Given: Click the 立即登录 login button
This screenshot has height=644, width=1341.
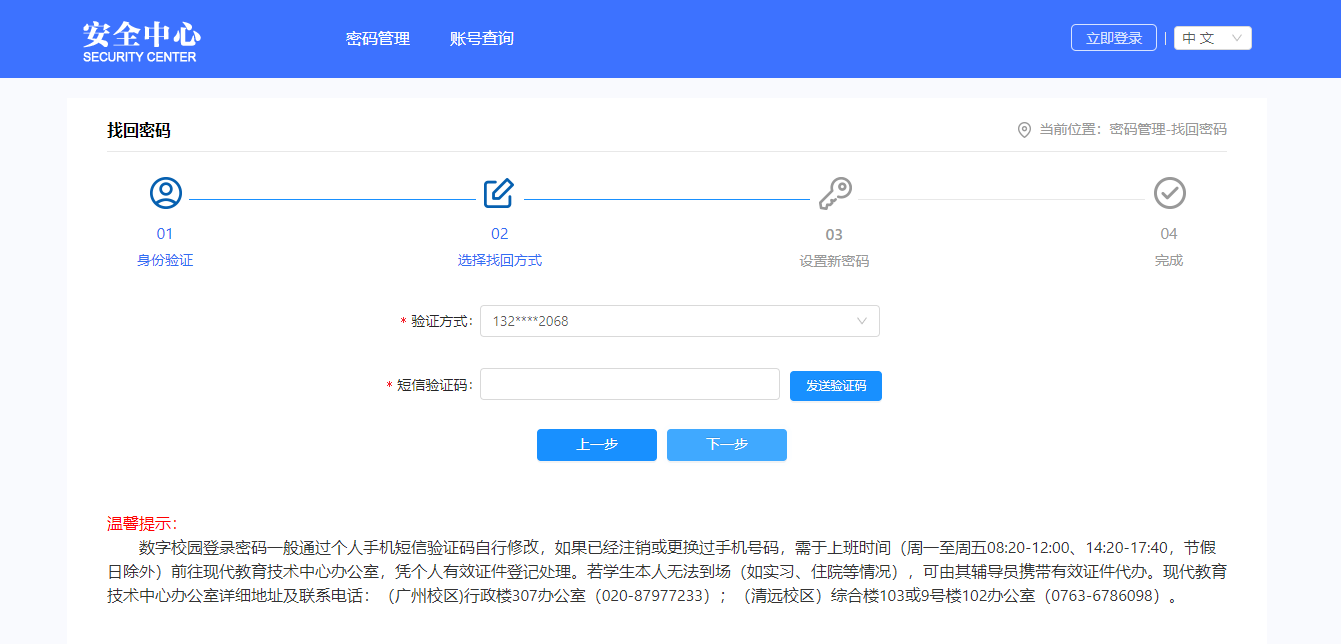Looking at the screenshot, I should click(x=1113, y=38).
